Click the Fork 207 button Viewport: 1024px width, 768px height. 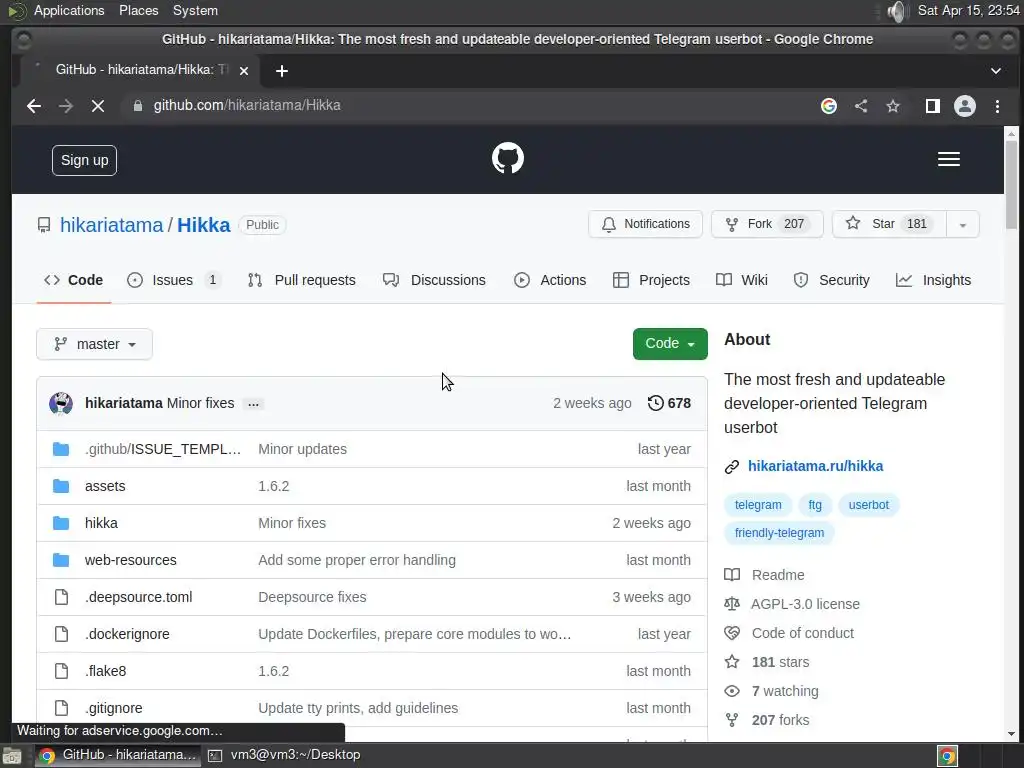click(767, 224)
